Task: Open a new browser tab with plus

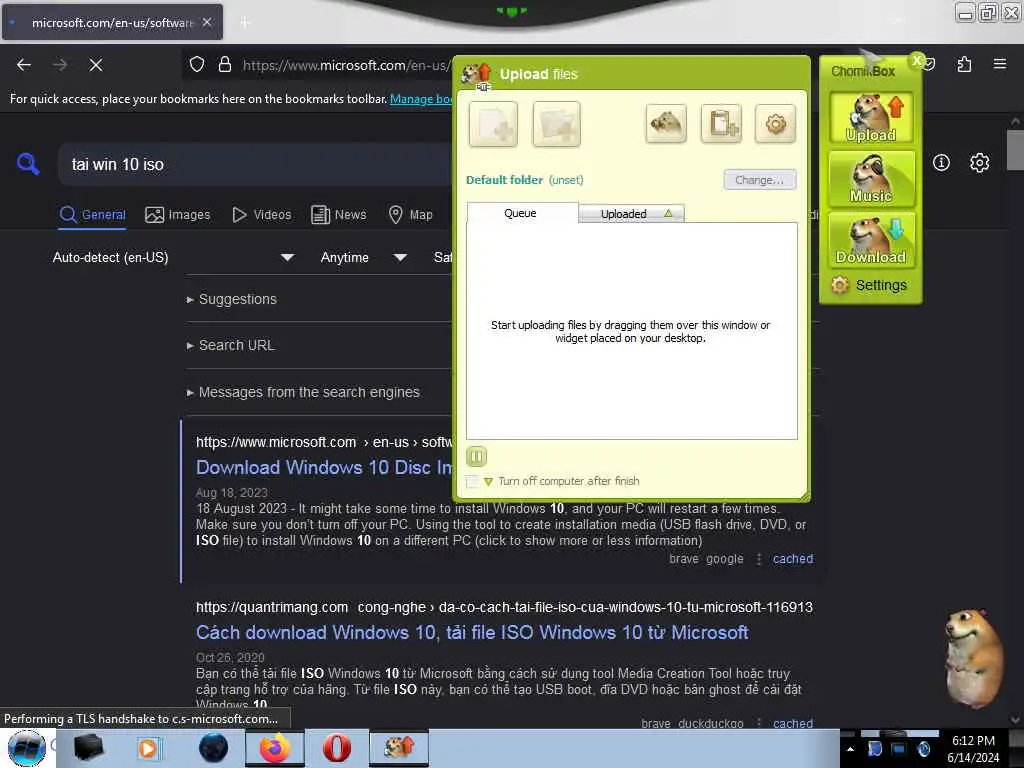Action: pos(245,22)
